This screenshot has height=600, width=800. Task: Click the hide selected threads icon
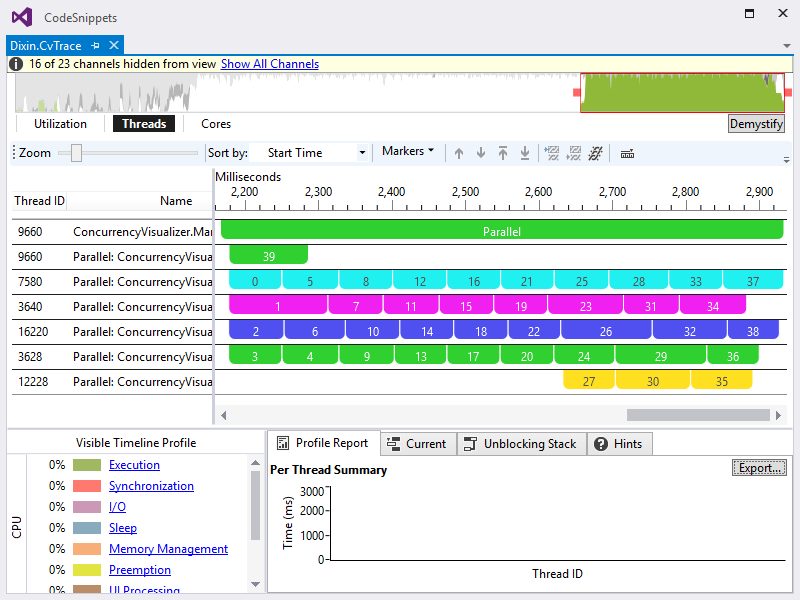pos(552,153)
